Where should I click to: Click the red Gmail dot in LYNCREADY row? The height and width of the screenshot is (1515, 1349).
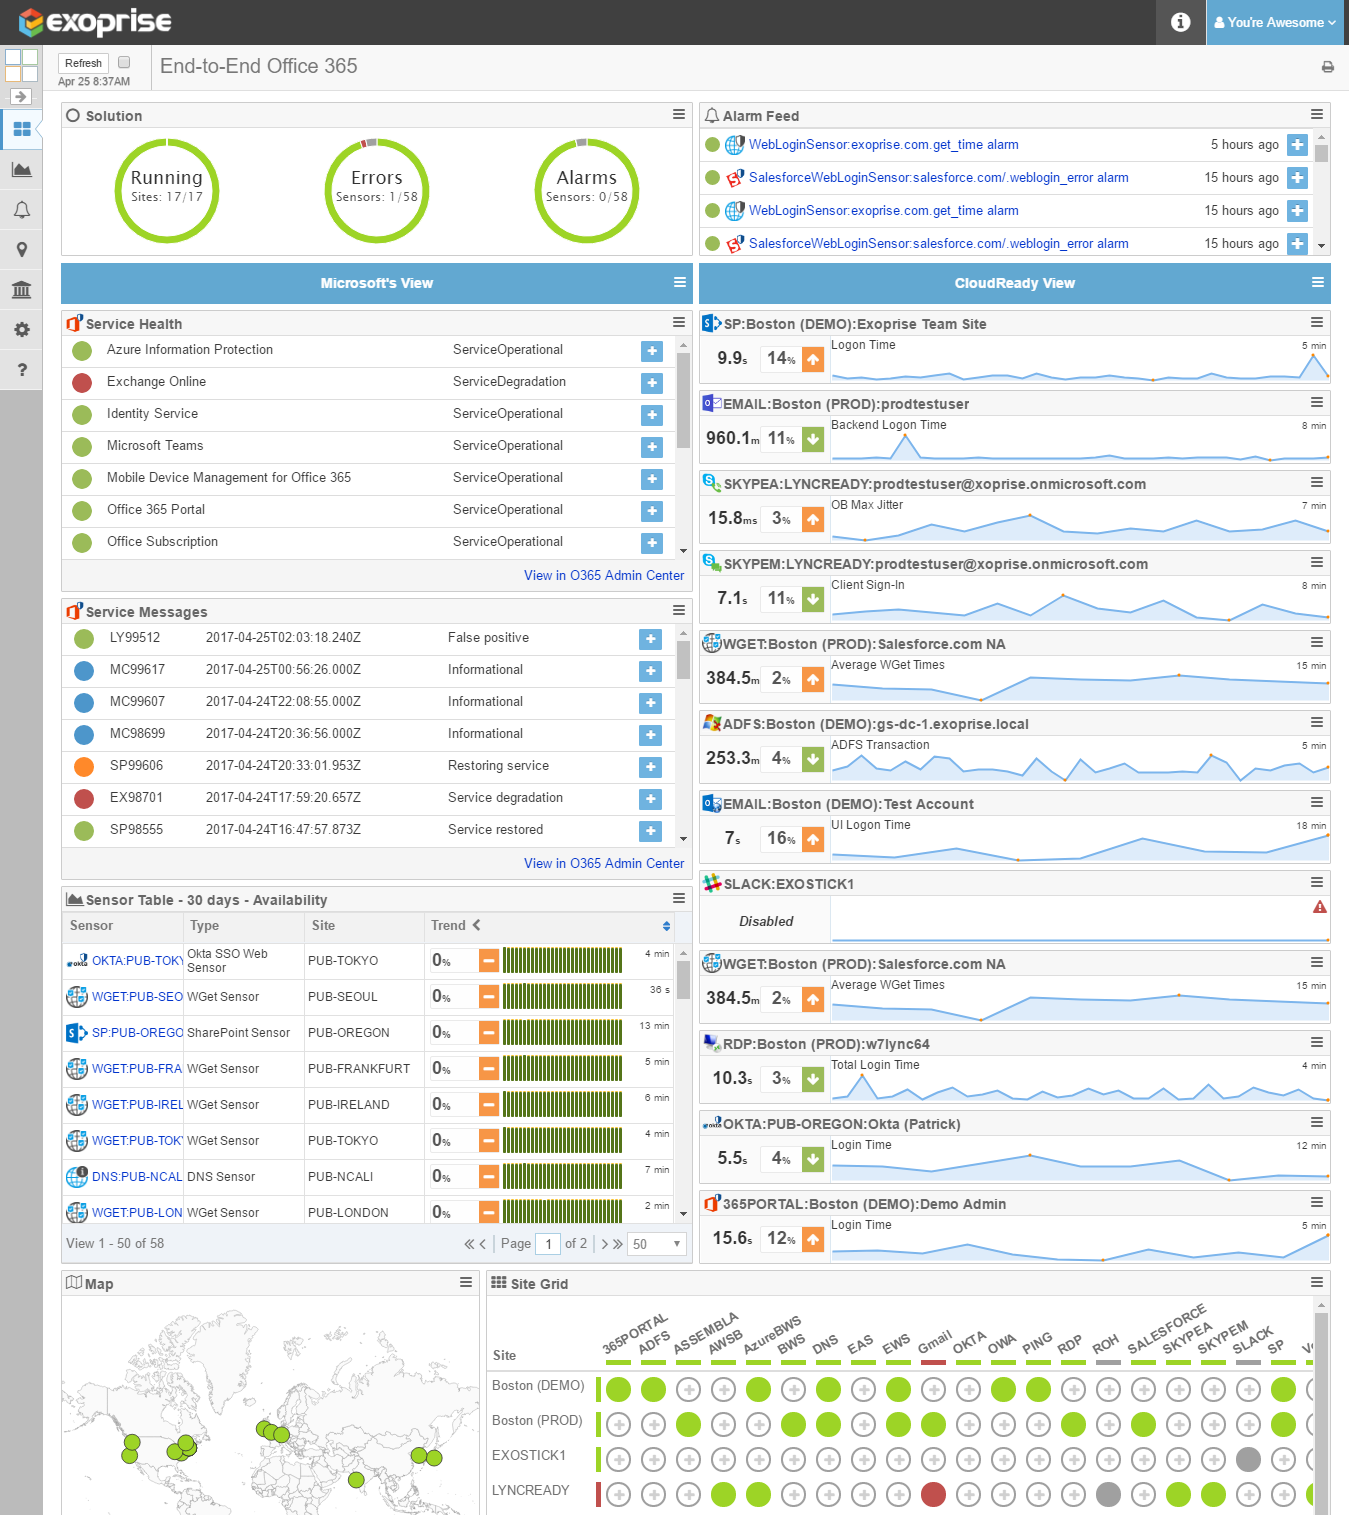tap(933, 1494)
